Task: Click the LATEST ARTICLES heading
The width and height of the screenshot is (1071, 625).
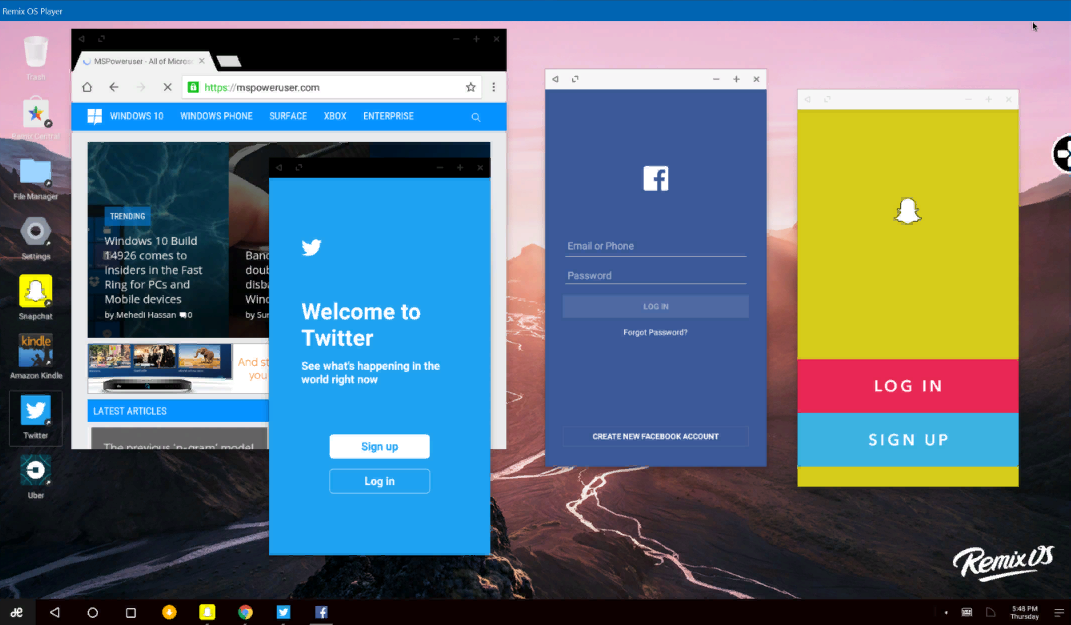Action: [130, 411]
